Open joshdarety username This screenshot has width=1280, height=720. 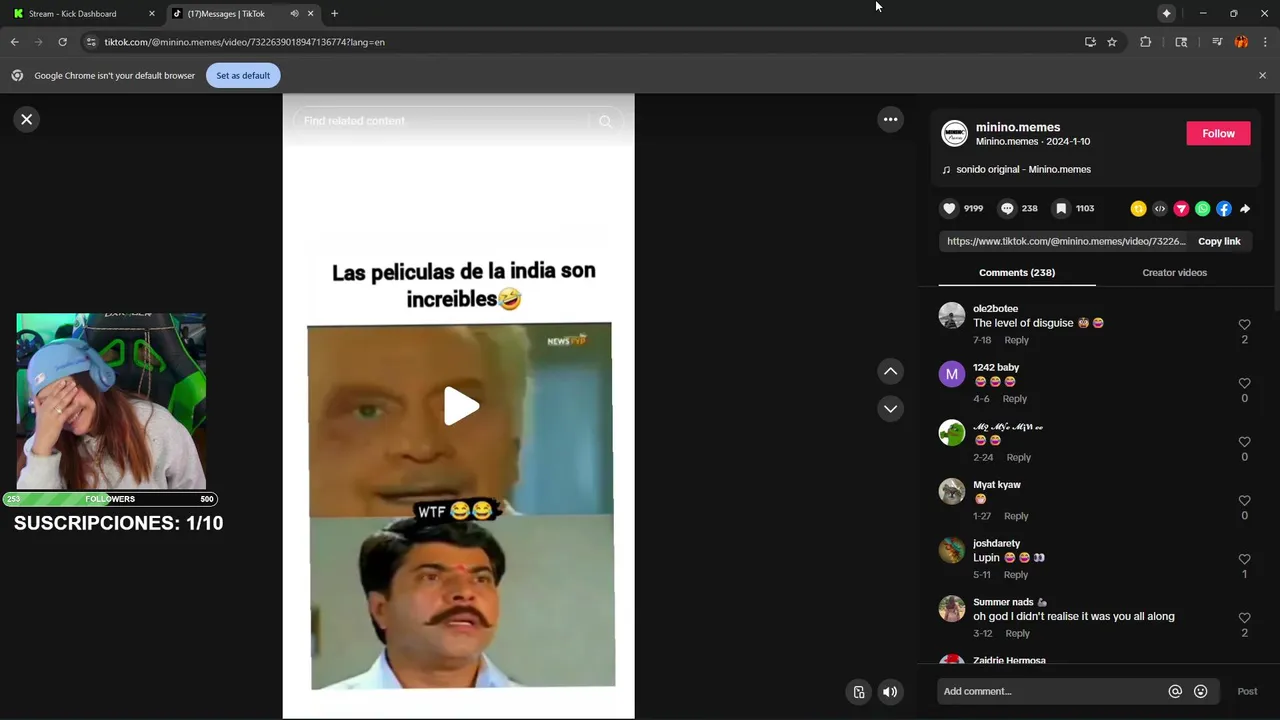coord(996,543)
